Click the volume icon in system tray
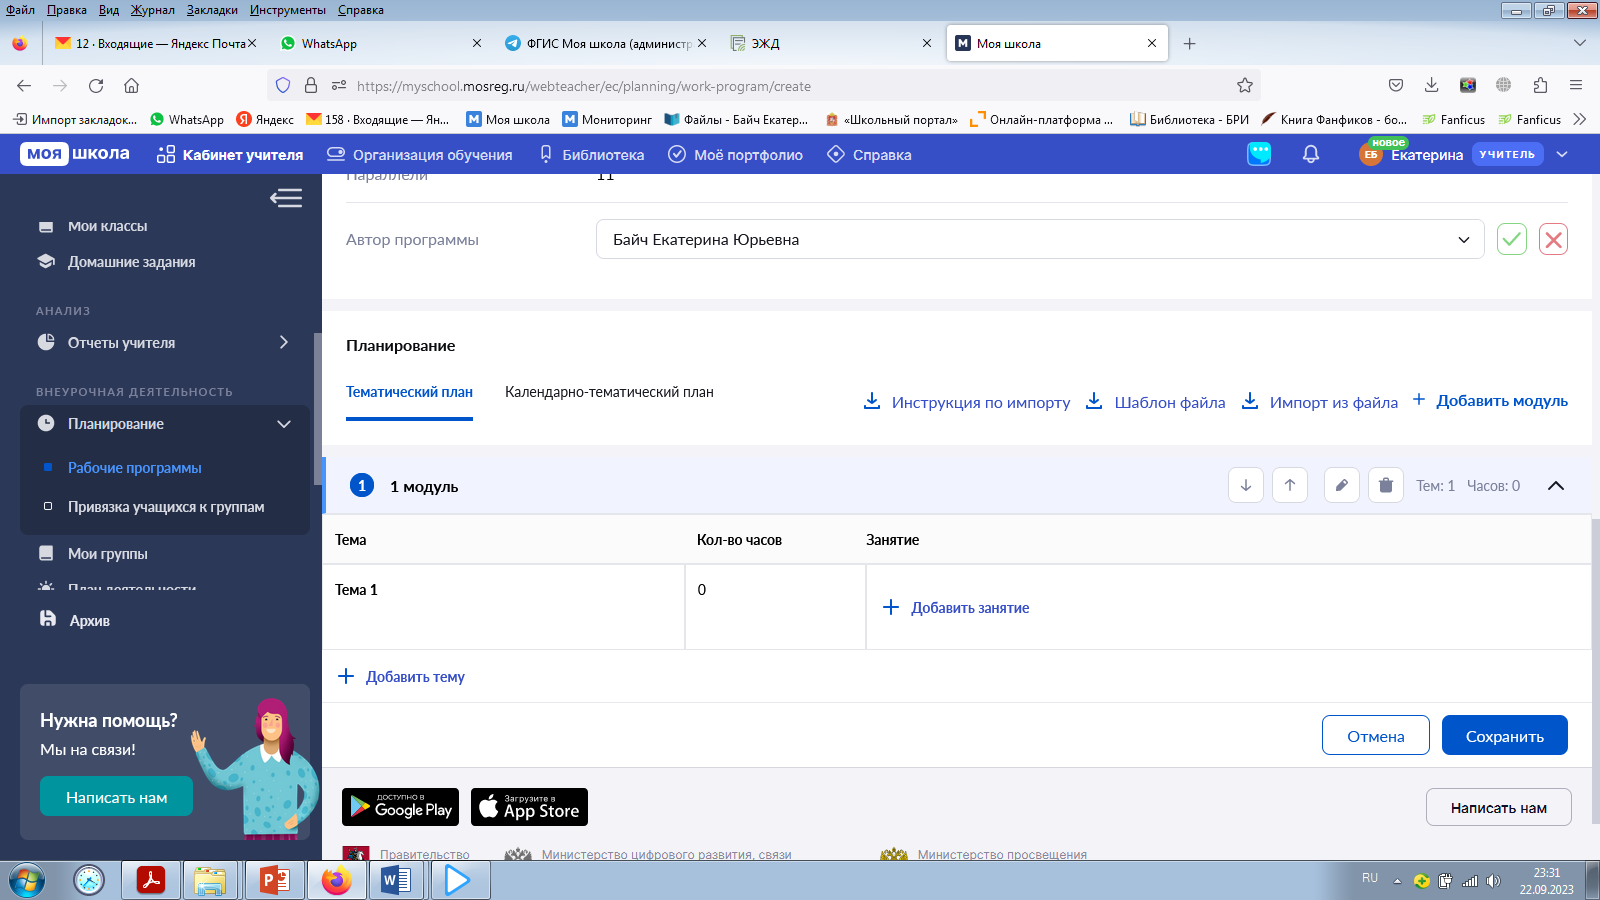This screenshot has width=1600, height=900. [1494, 881]
